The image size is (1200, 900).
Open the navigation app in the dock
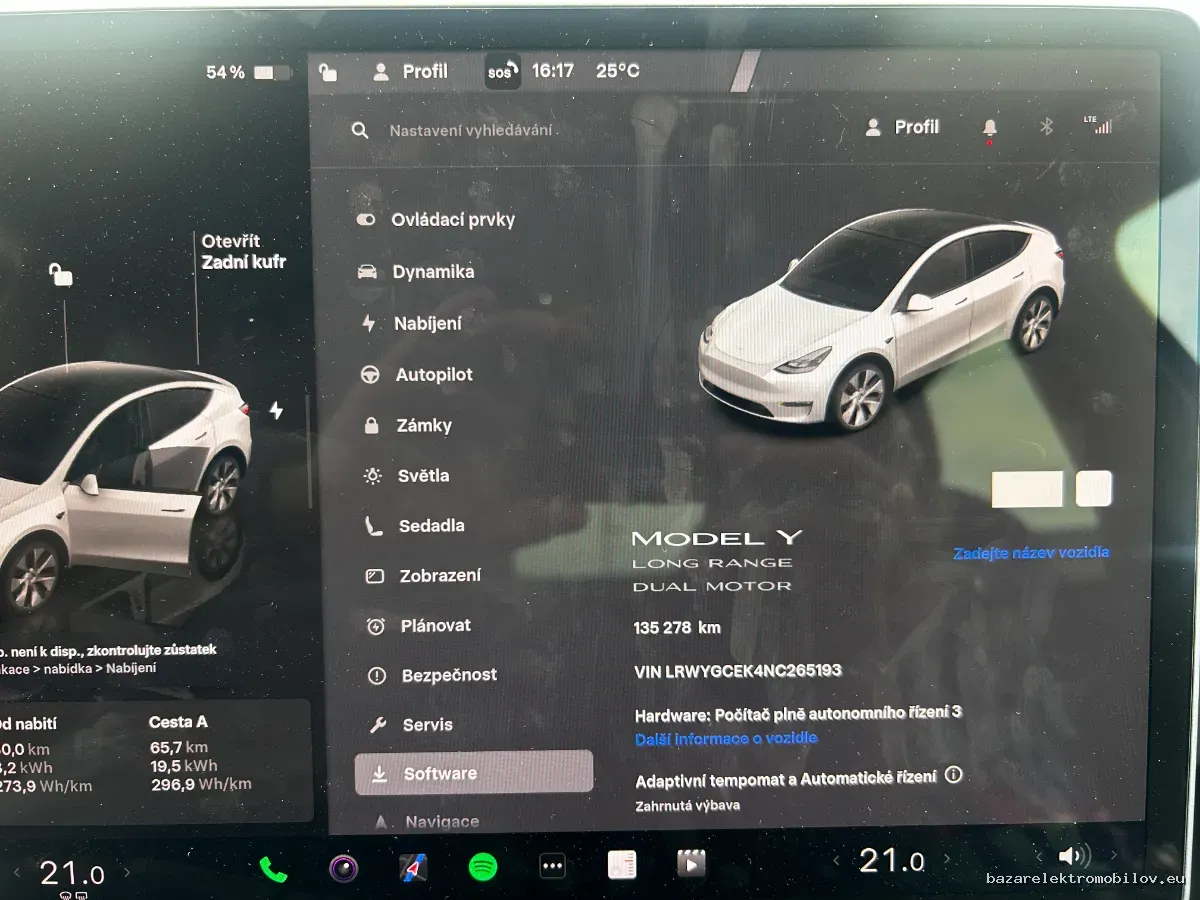tap(413, 867)
